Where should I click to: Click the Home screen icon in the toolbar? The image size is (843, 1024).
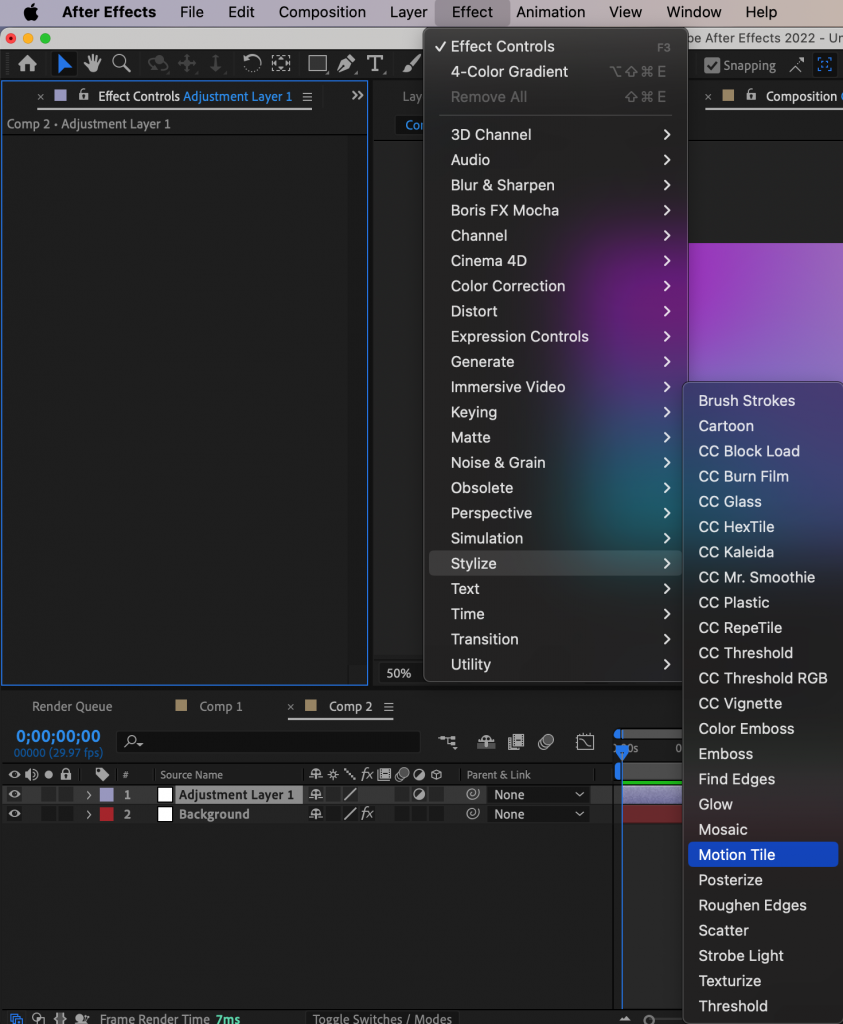tap(27, 64)
